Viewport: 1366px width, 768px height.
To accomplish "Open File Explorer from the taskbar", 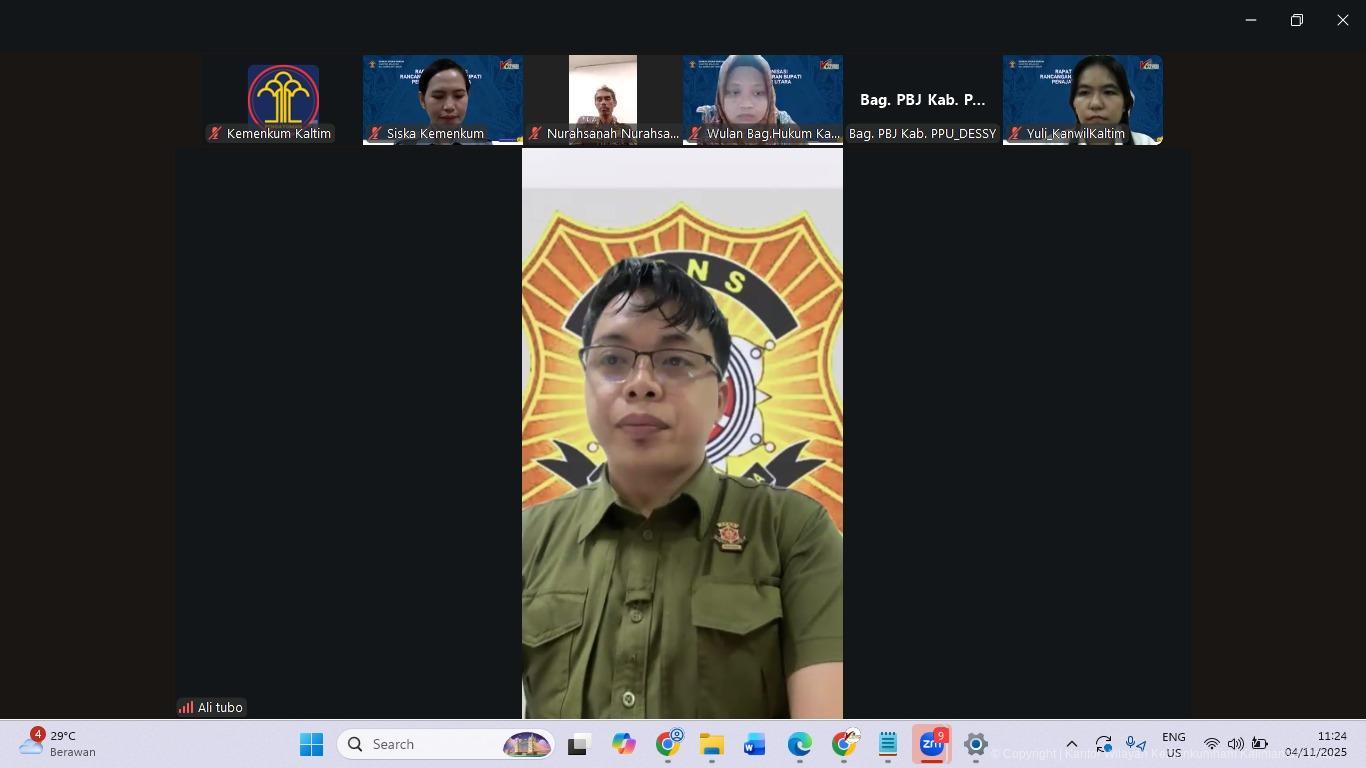I will click(711, 745).
